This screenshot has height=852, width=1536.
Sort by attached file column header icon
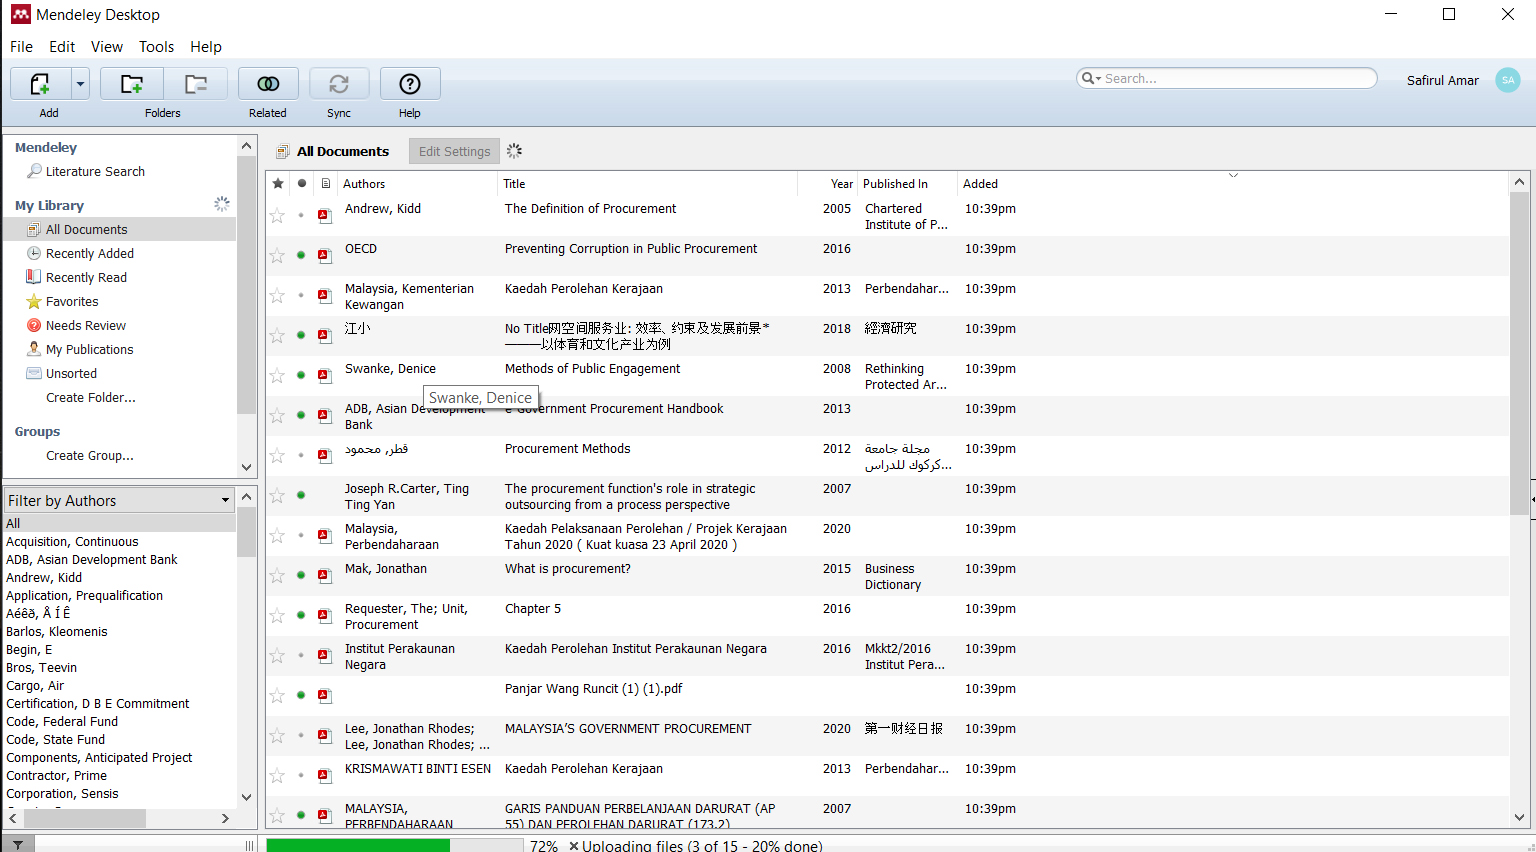tap(325, 184)
